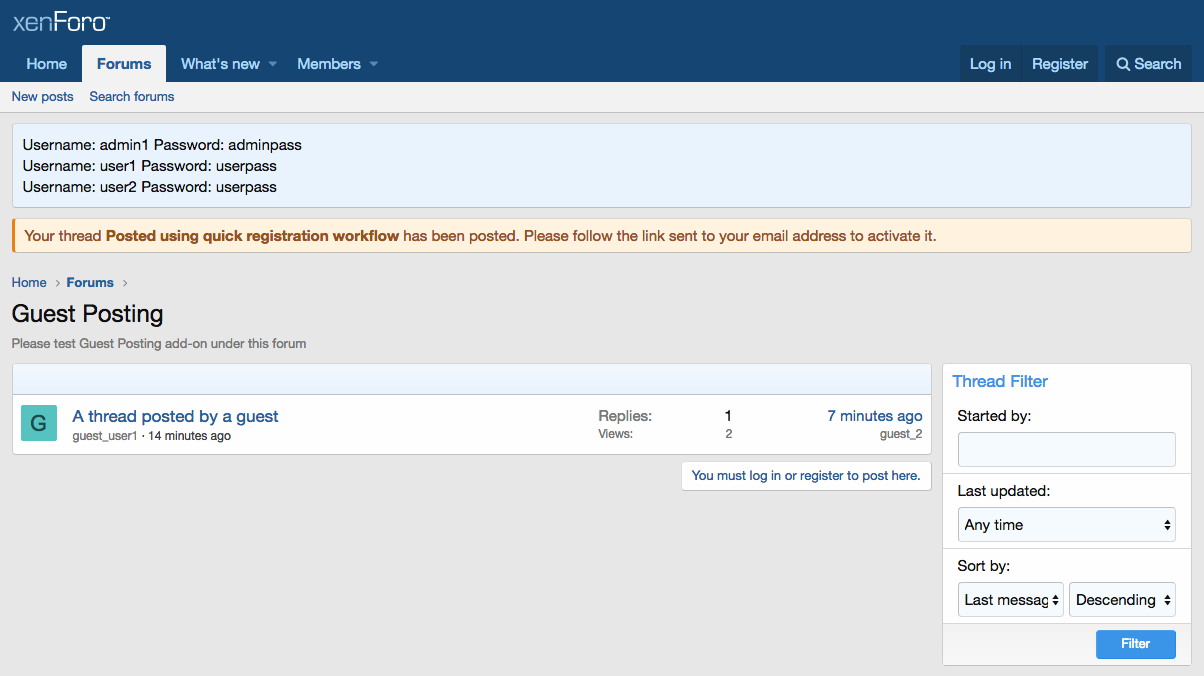Click the xenForo logo
Screen dimensions: 1204x676
pyautogui.click(x=61, y=22)
